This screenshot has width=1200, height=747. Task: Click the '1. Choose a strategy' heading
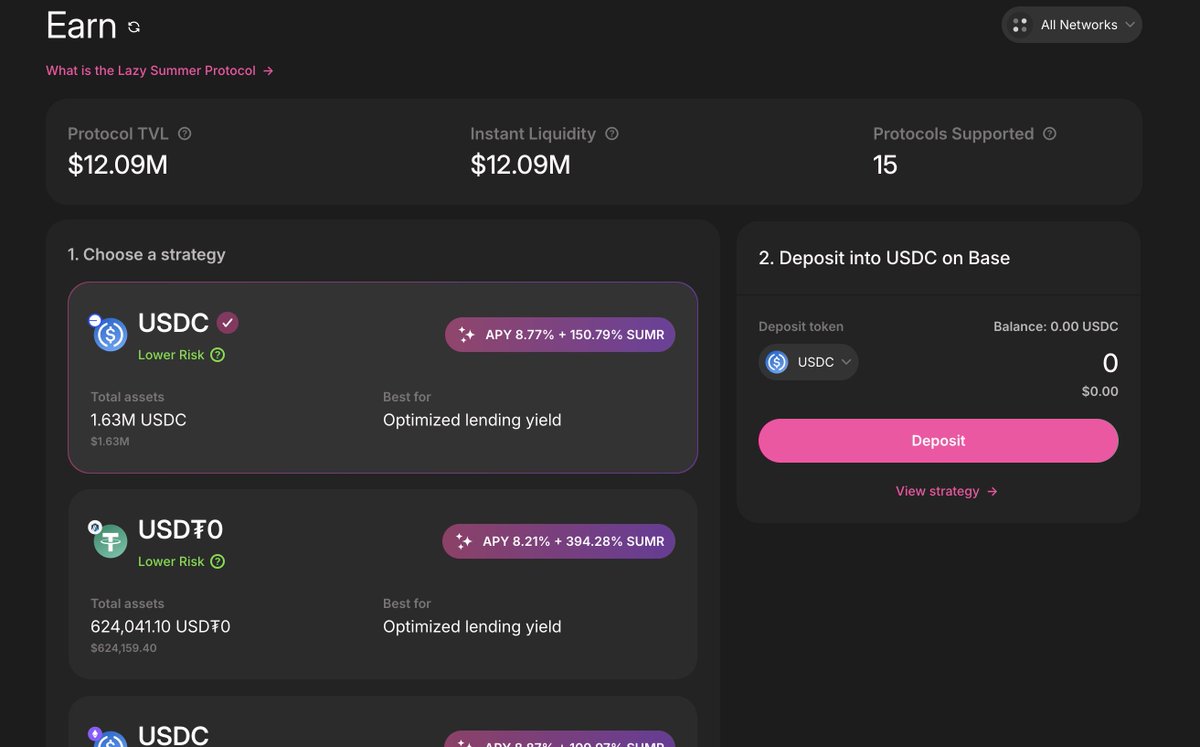click(x=147, y=255)
